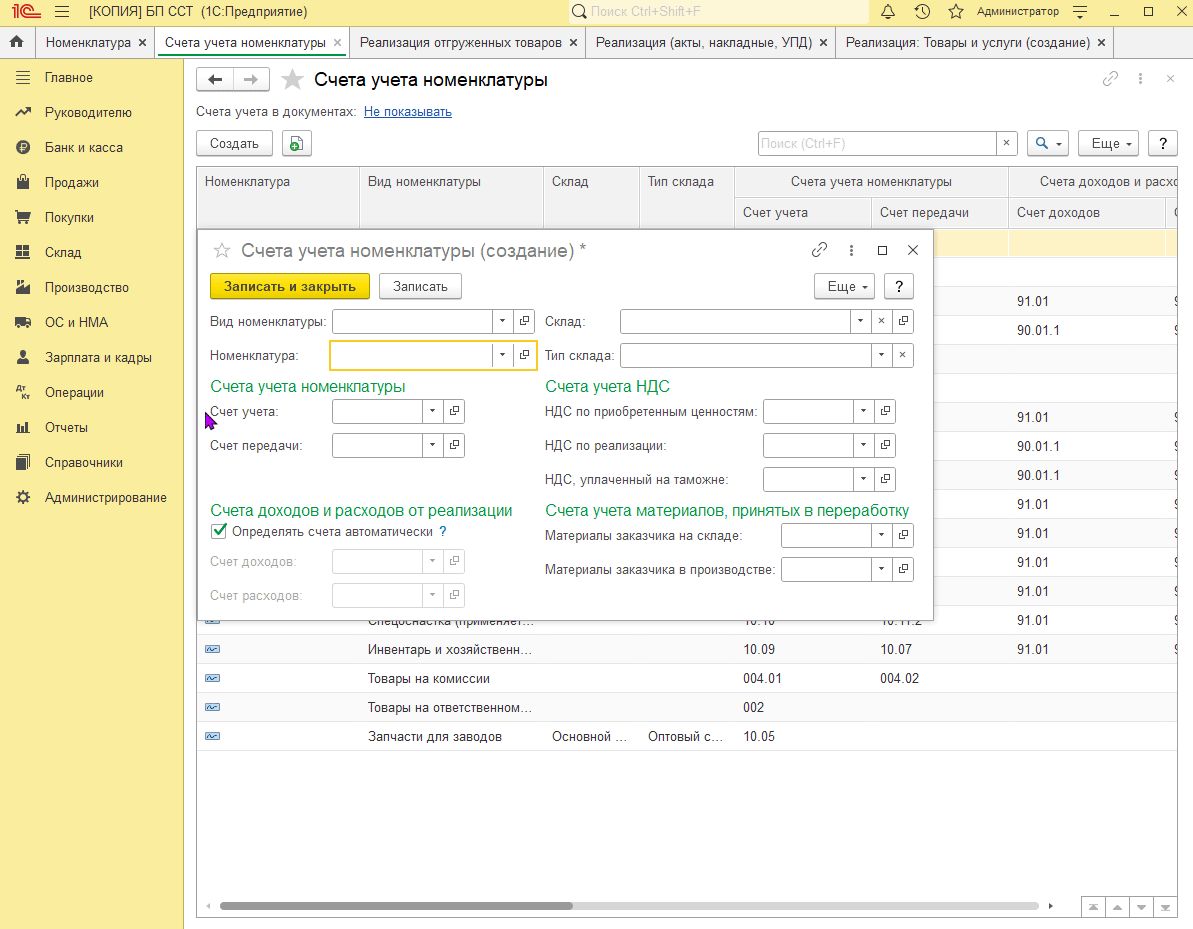
Task: Open favorites star in the title bar
Action: [956, 11]
